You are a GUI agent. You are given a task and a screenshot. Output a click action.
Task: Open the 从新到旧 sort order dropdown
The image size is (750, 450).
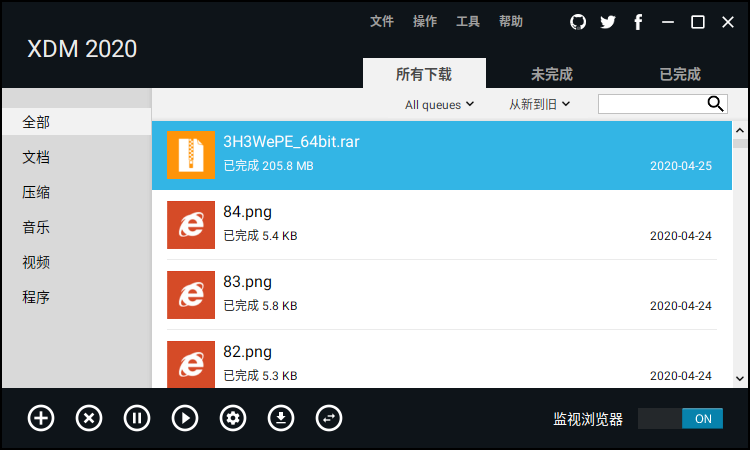coord(540,104)
